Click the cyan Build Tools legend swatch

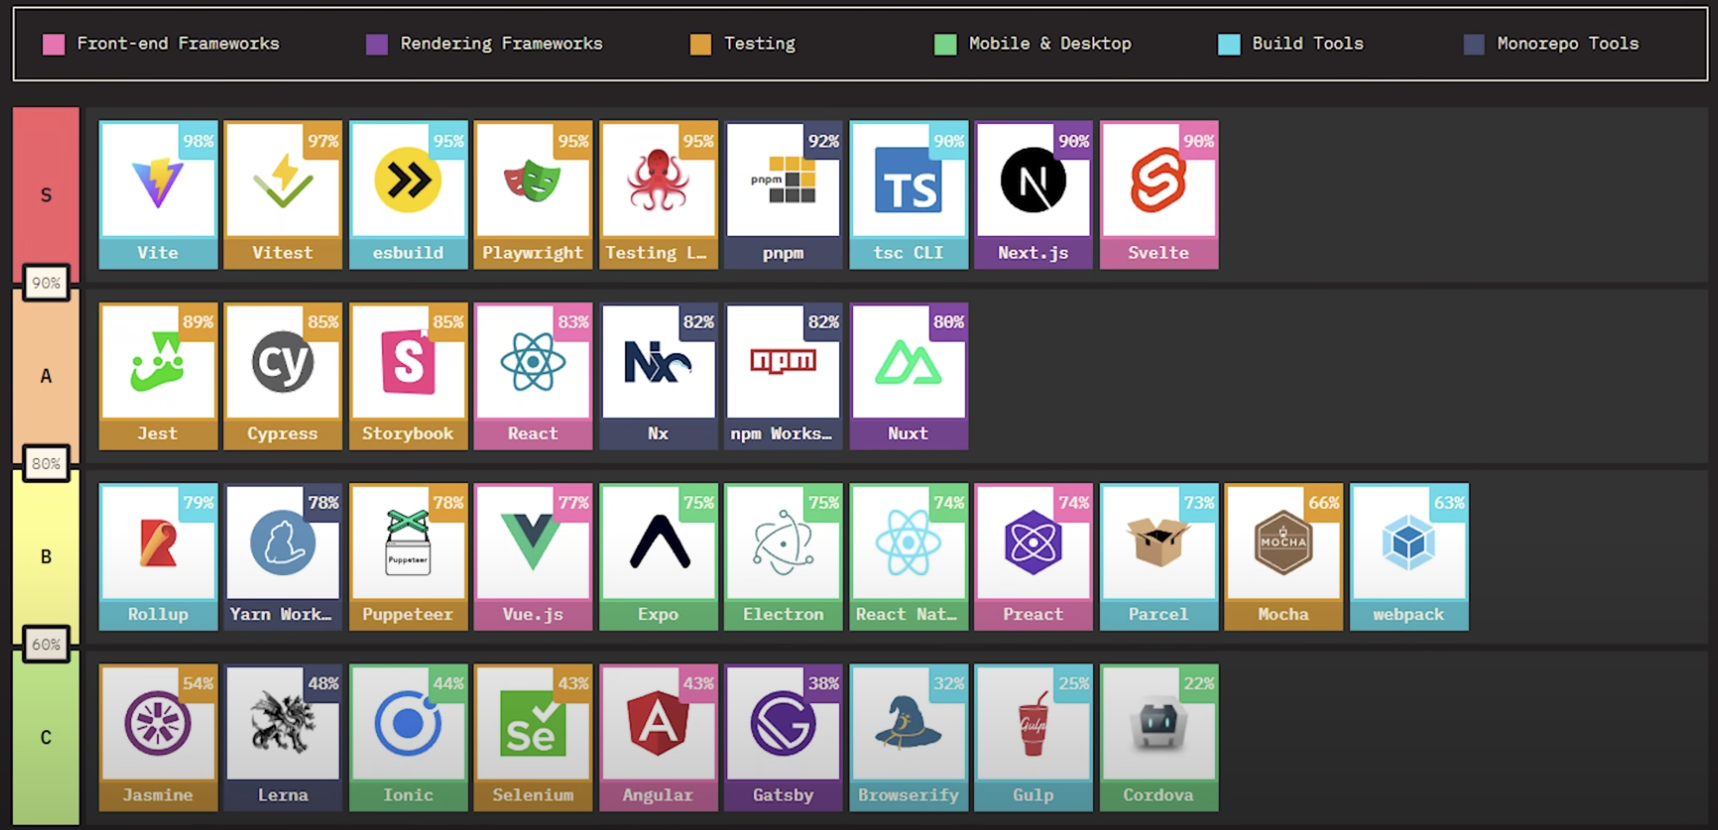(x=1229, y=44)
